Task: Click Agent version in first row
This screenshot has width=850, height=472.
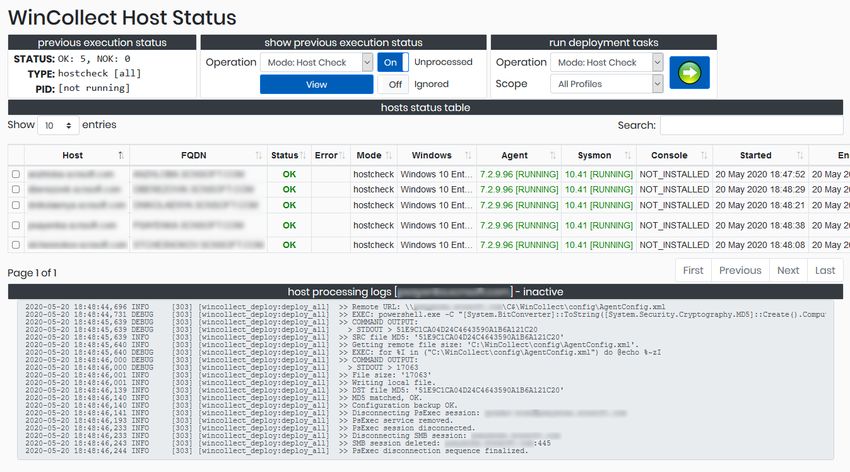Action: pos(519,174)
